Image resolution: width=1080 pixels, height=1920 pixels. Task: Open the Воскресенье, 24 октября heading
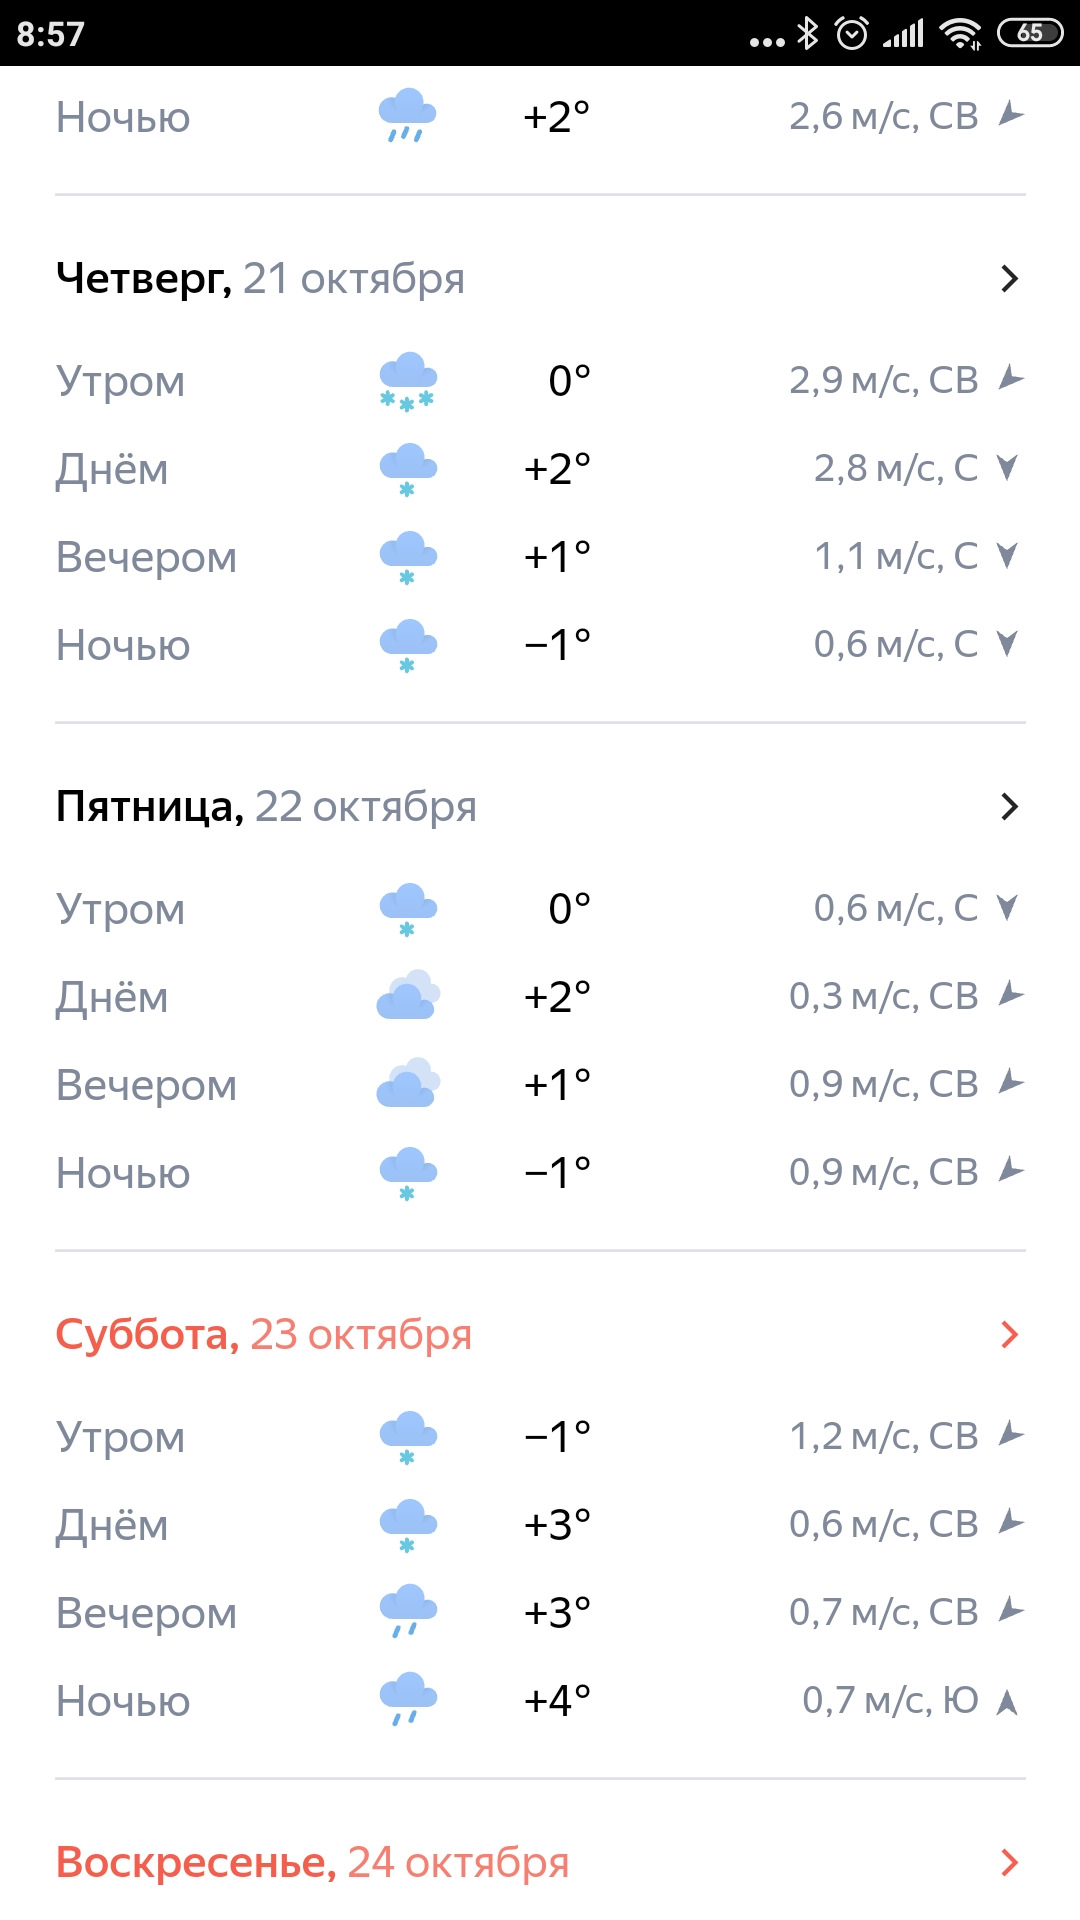[312, 1863]
